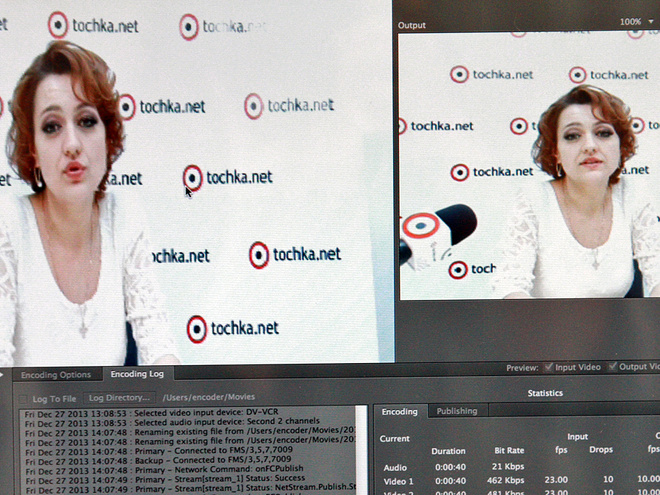Toggle the Output Video preview checkbox
660x495 pixels.
[612, 367]
